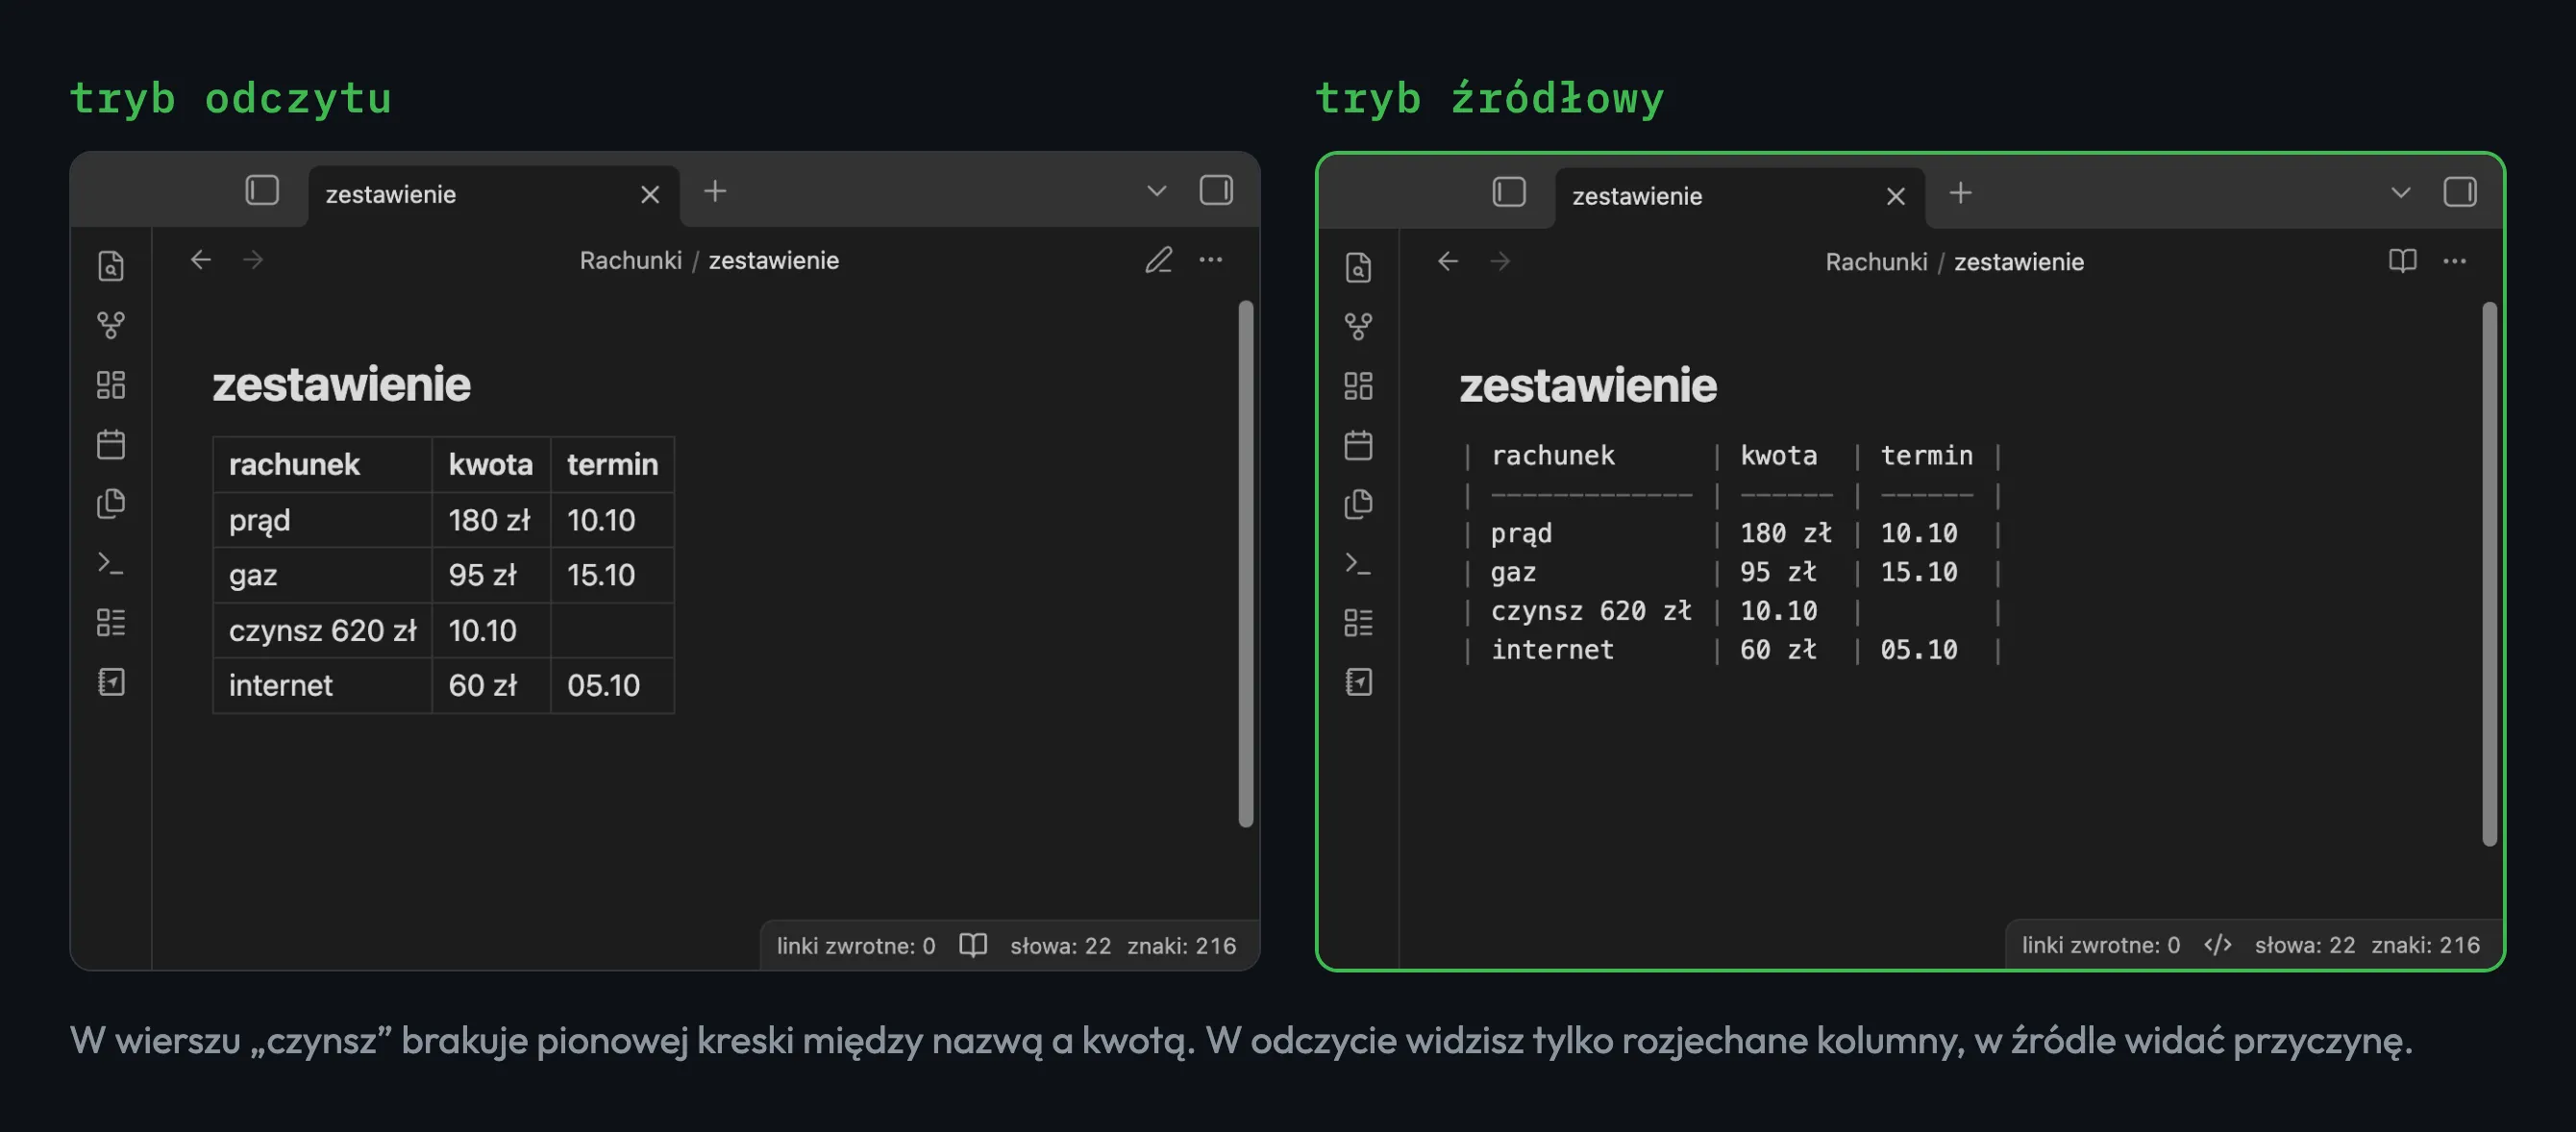This screenshot has height=1132, width=2576.
Task: Open graph view icon in source-mode window
Action: (1358, 326)
